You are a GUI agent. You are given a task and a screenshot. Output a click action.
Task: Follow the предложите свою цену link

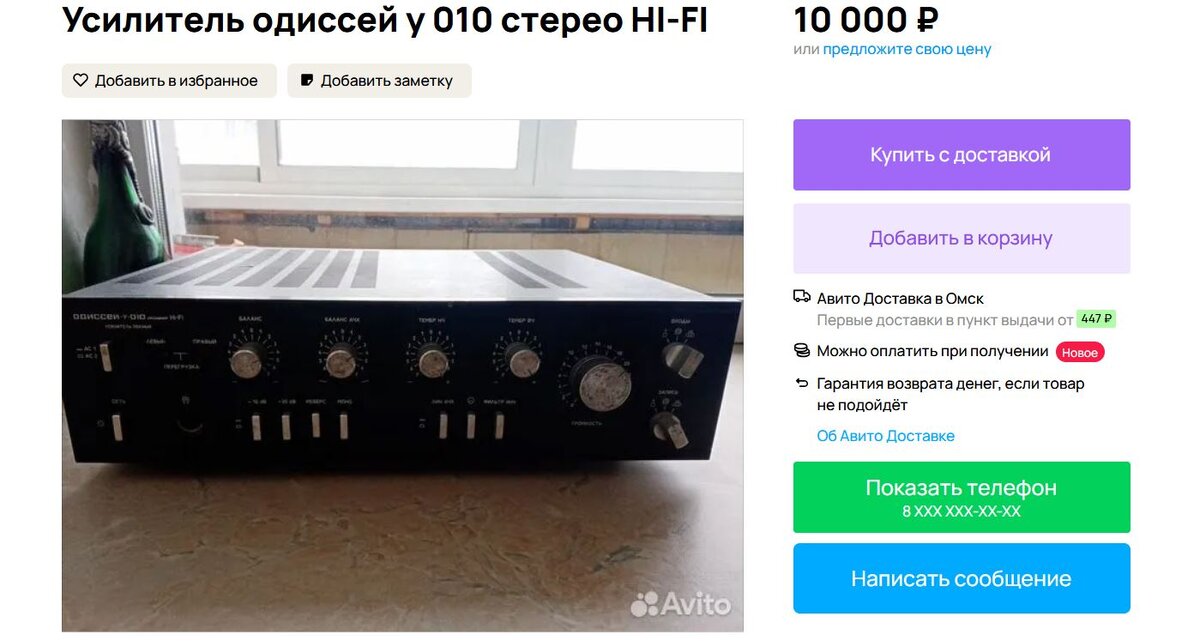[907, 49]
